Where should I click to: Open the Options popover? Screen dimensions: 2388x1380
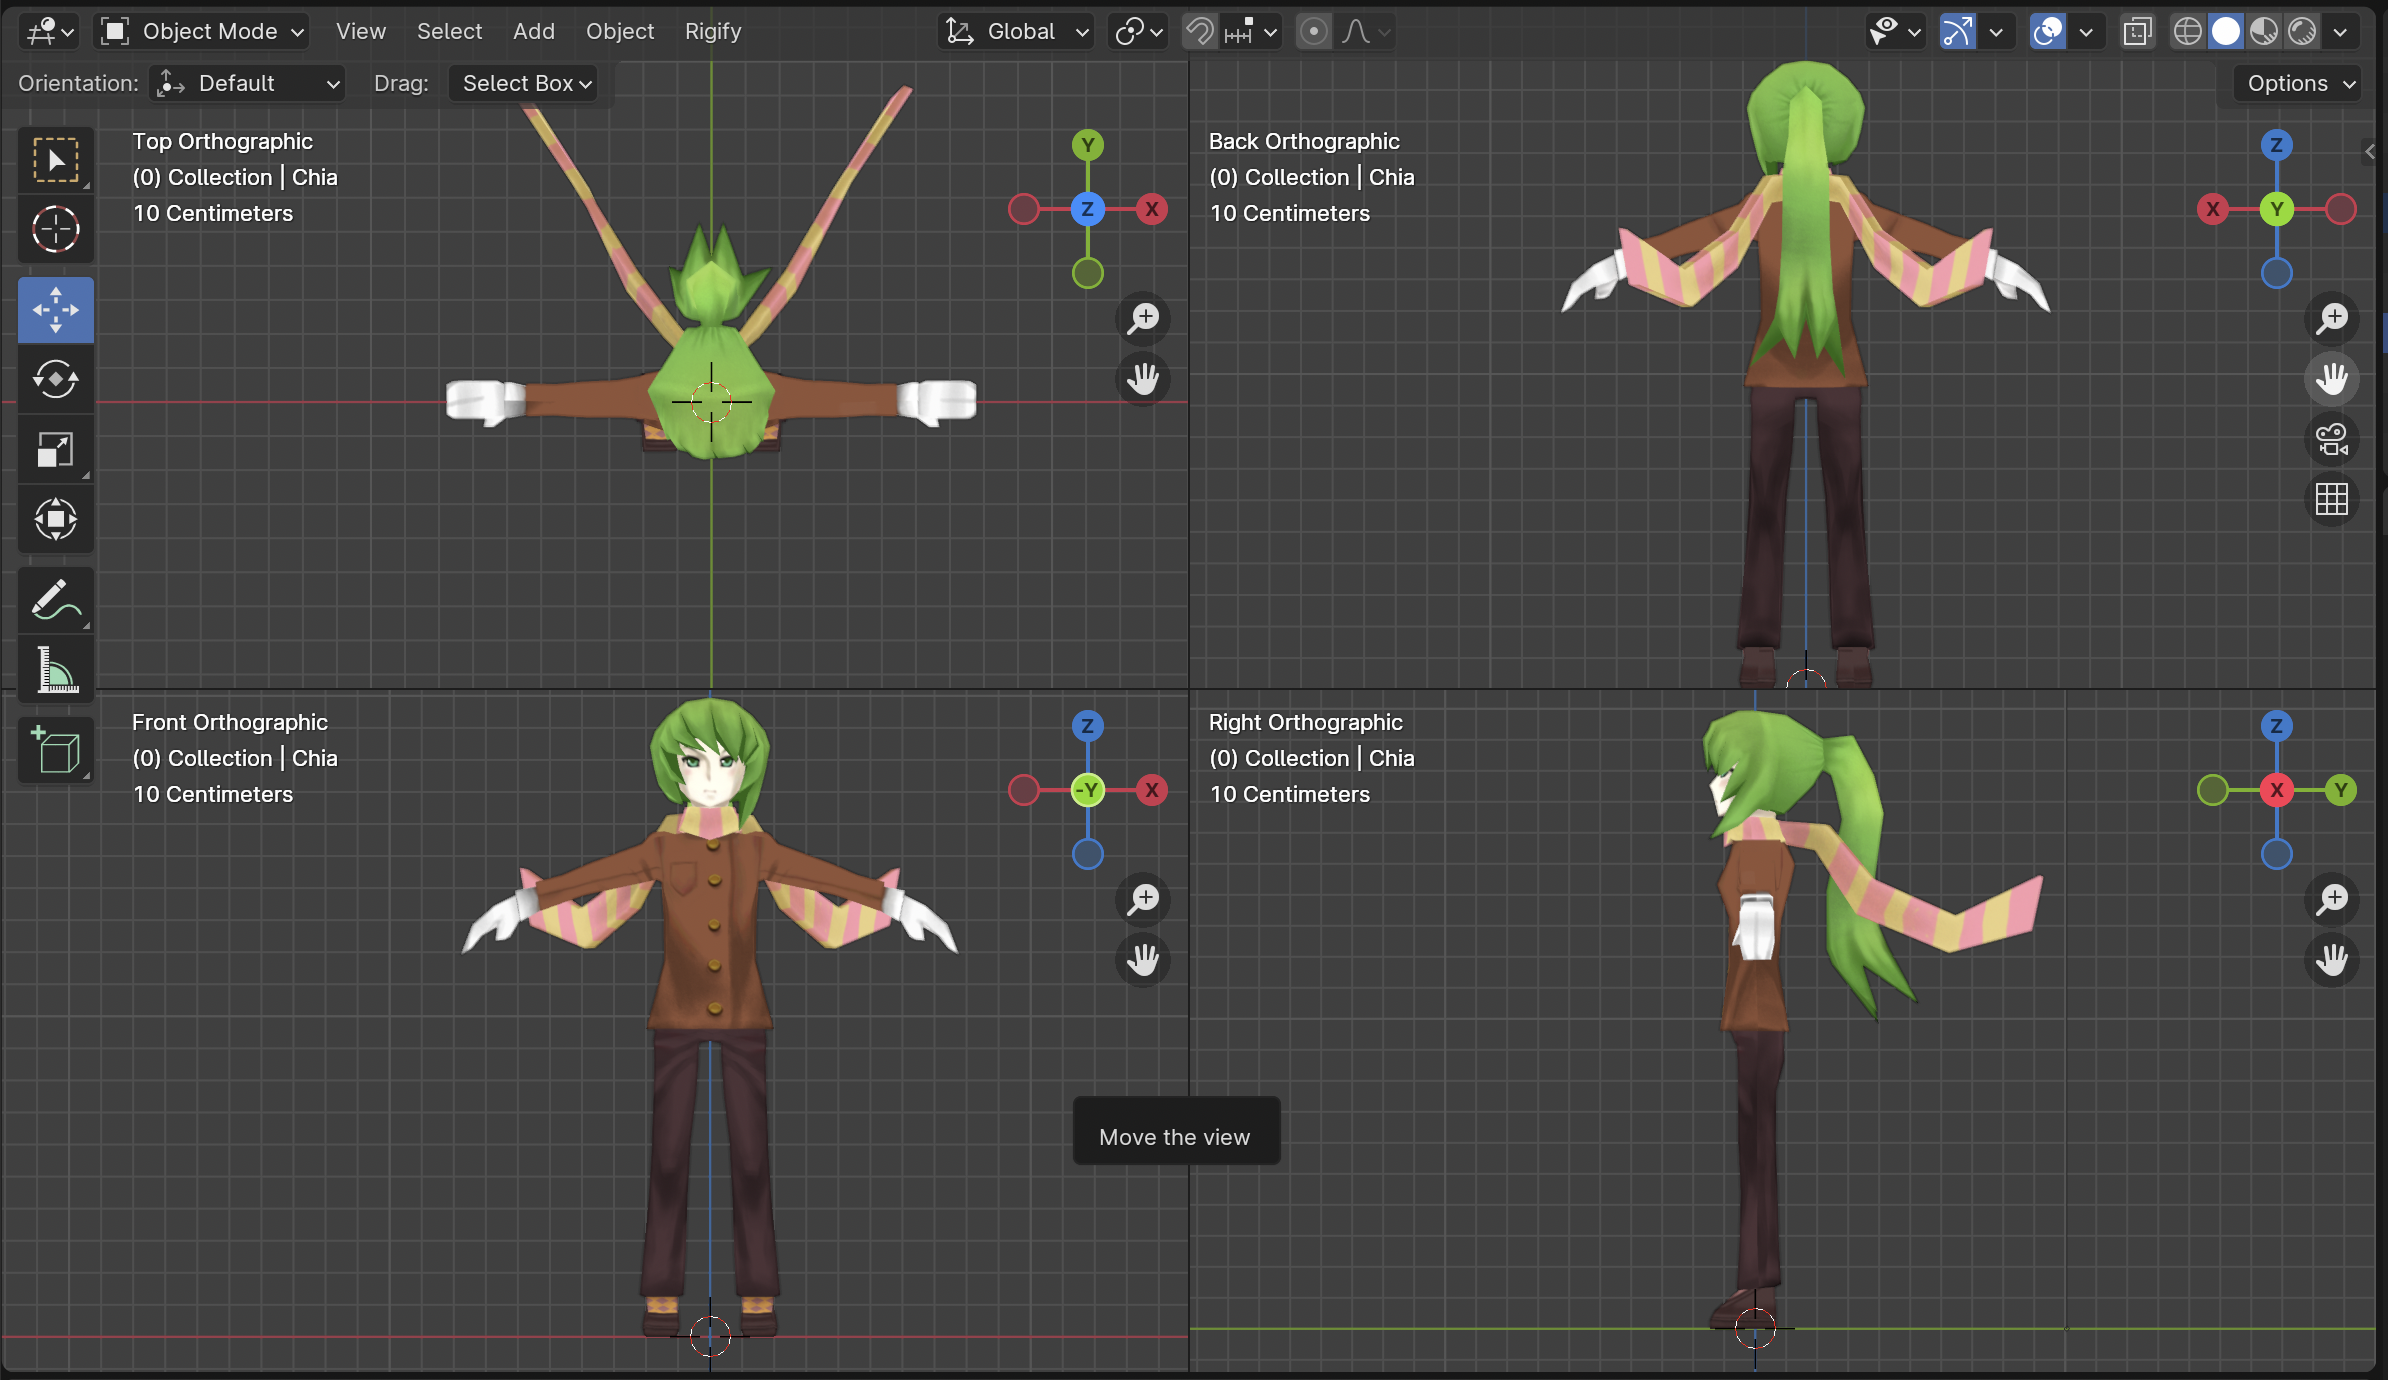pos(2298,83)
